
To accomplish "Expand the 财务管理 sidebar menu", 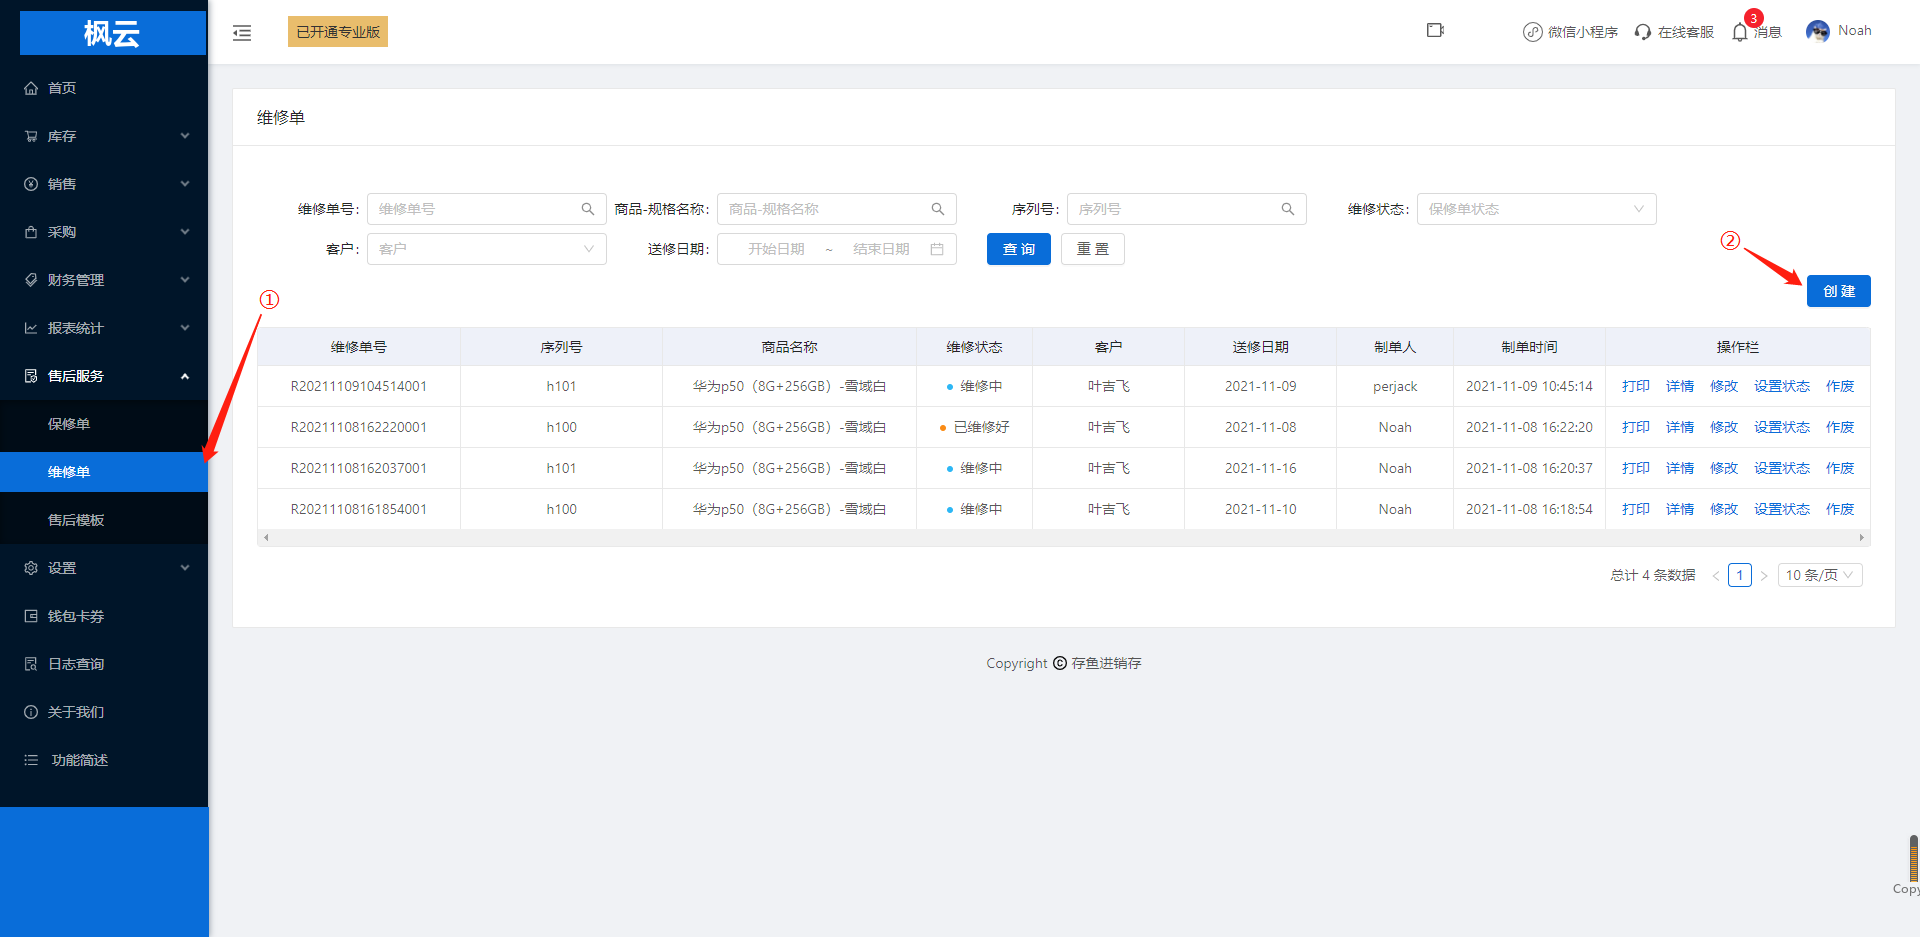I will (104, 280).
